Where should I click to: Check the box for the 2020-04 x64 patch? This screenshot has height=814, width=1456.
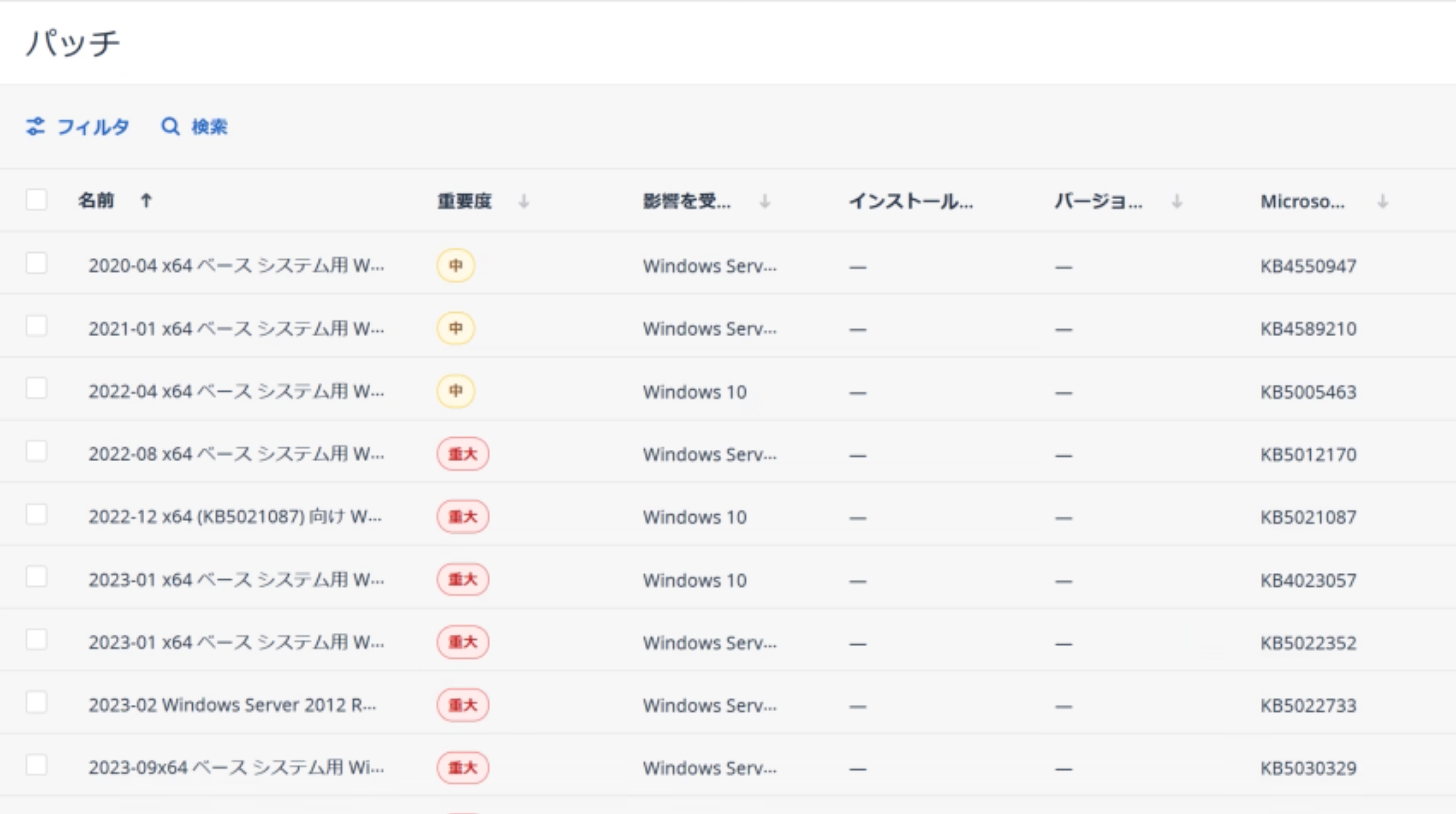36,263
